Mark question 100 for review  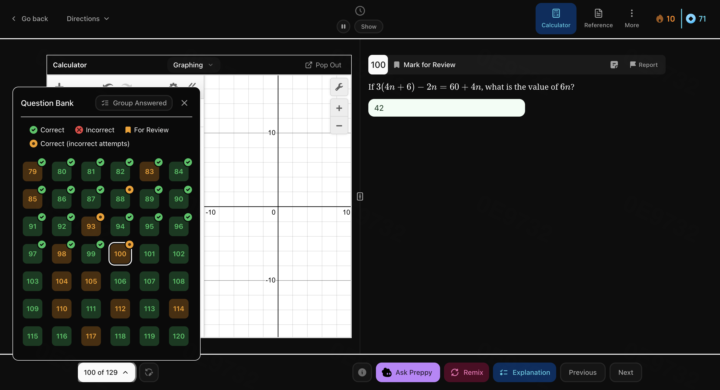[x=425, y=65]
